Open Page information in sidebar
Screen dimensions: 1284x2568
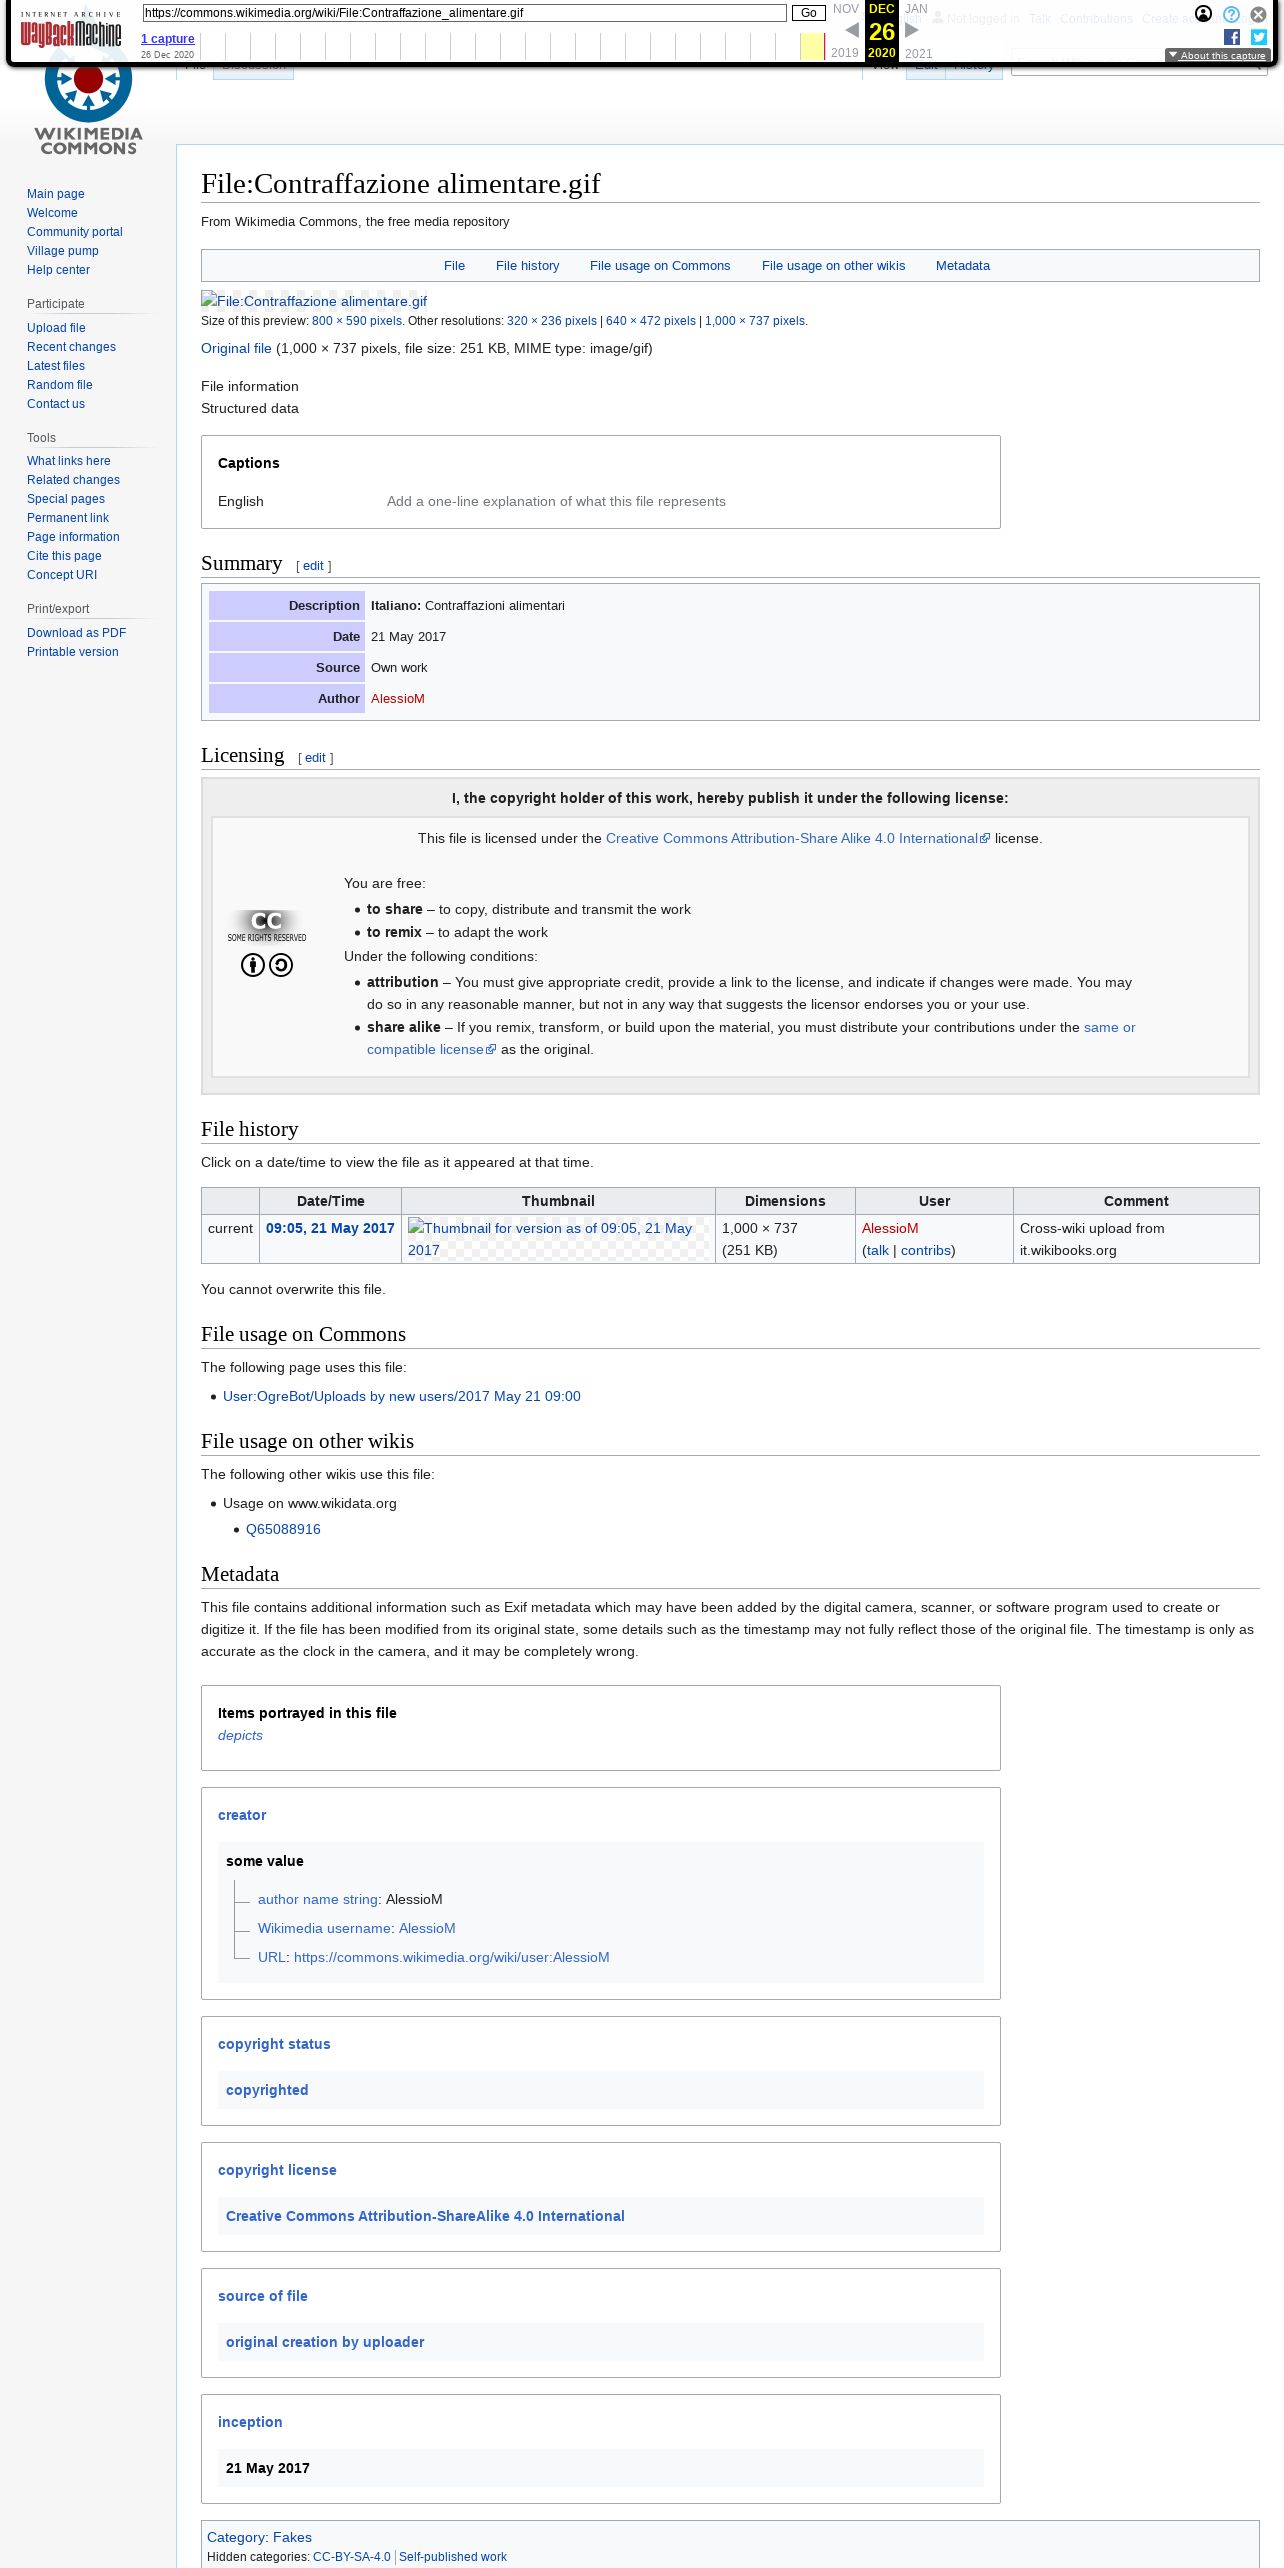[x=73, y=537]
